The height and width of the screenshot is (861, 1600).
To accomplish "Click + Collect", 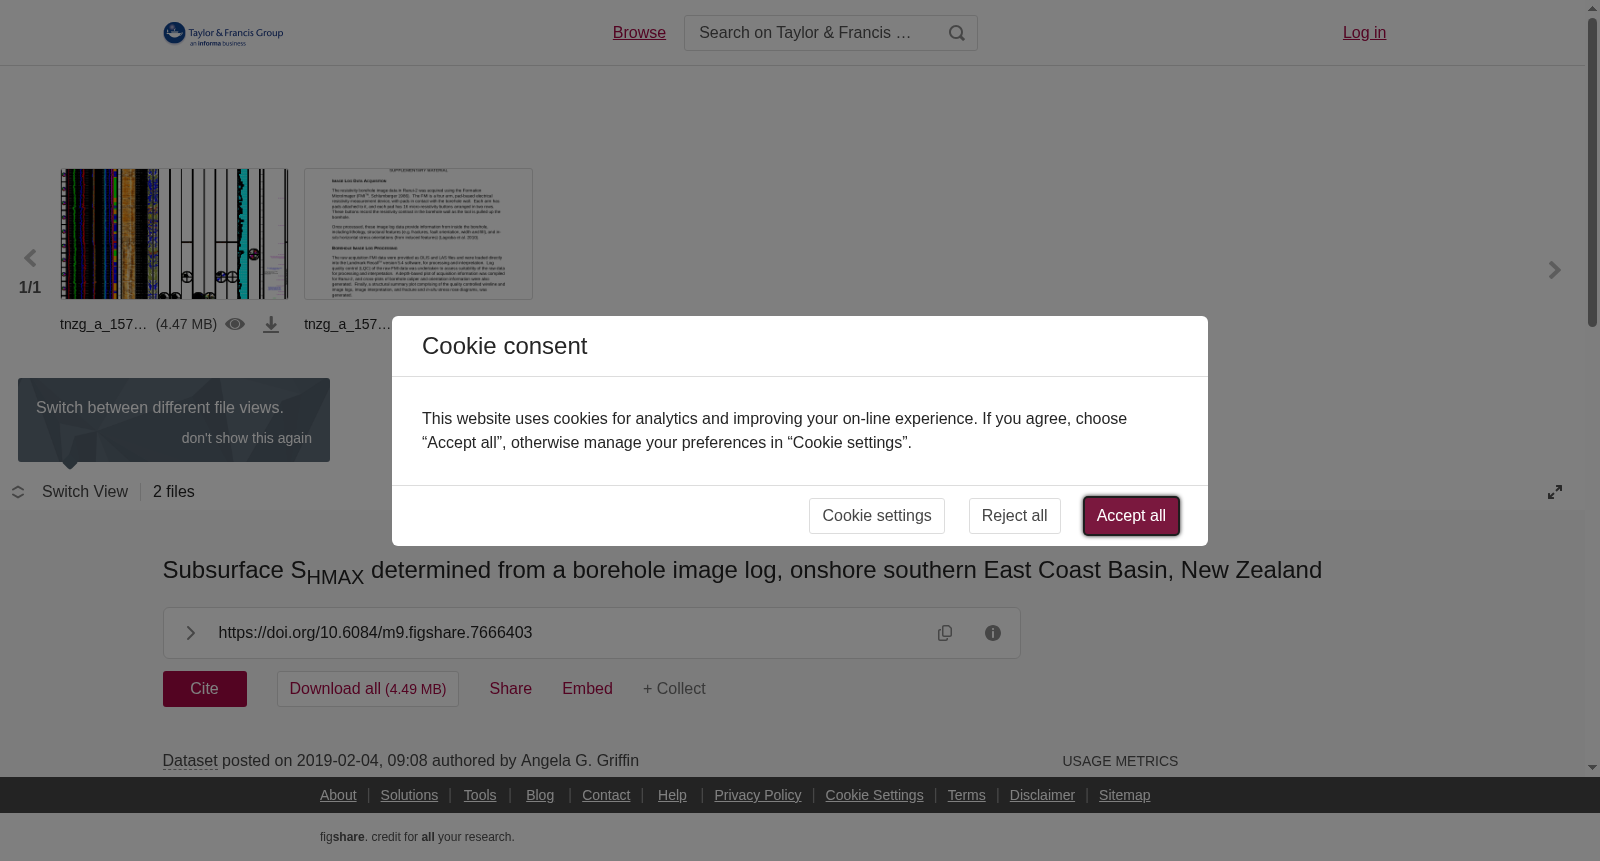I will [x=674, y=689].
